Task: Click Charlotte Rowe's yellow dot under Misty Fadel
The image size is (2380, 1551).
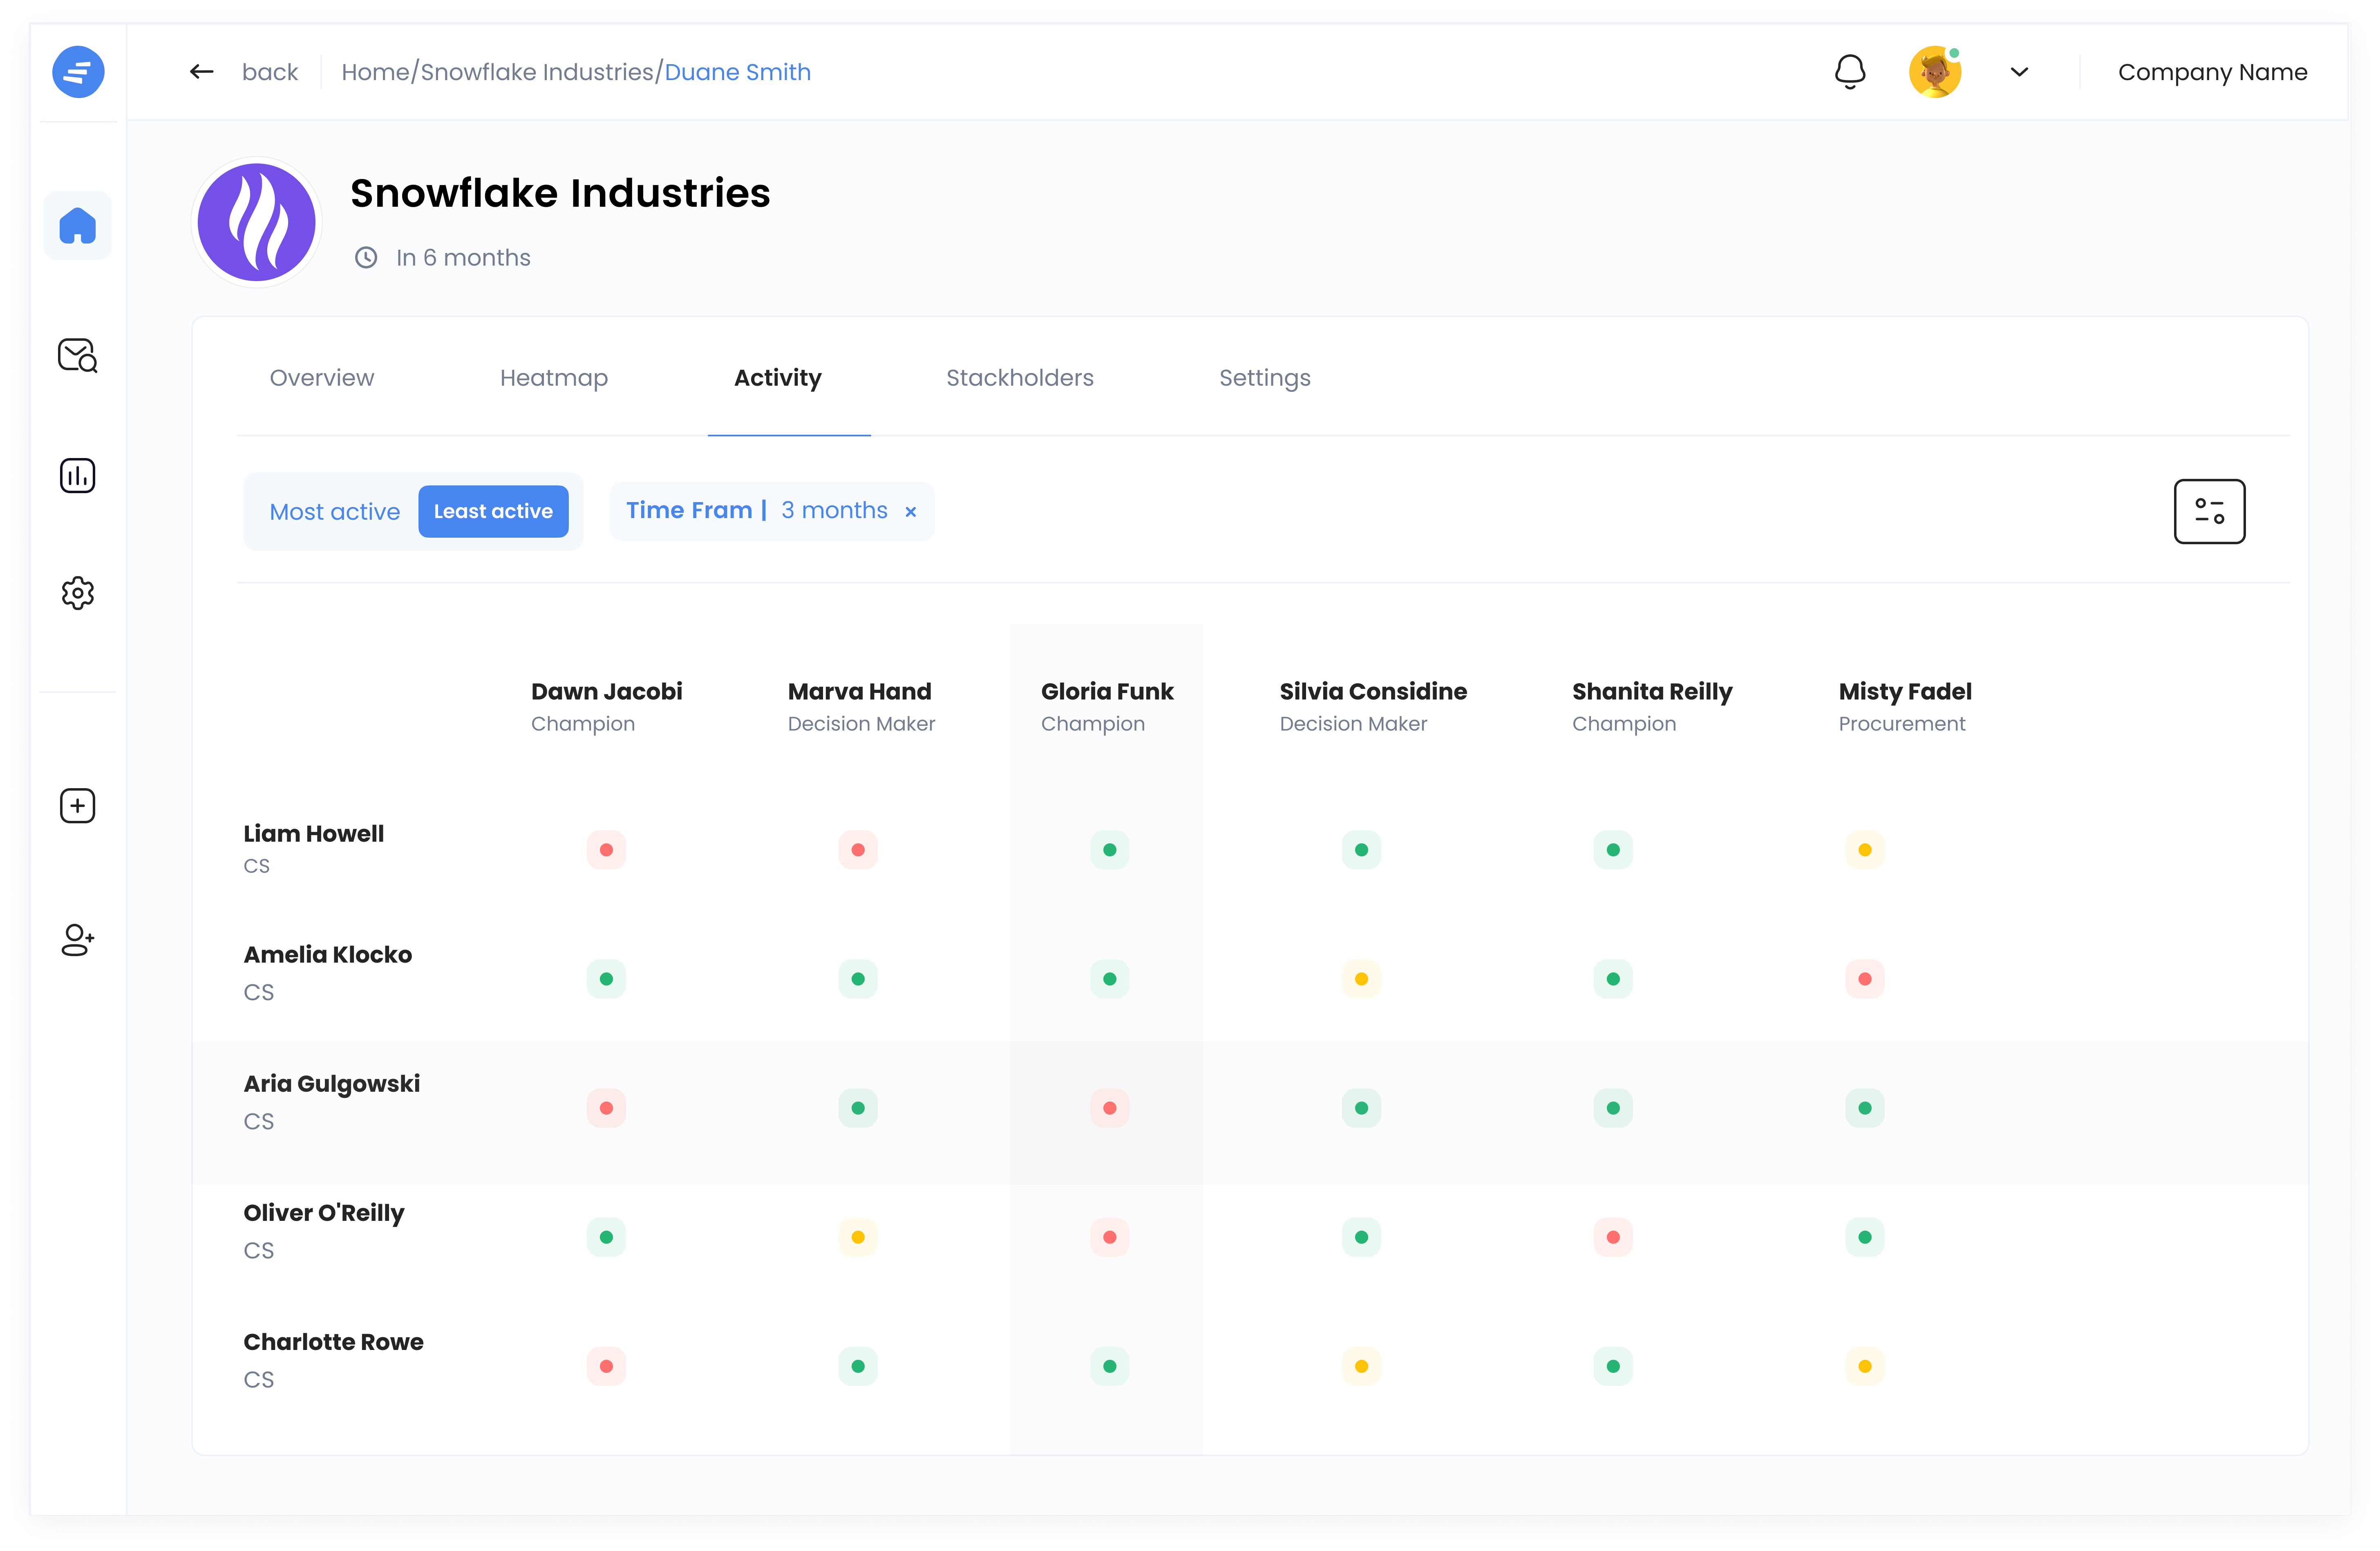Action: (1865, 1366)
